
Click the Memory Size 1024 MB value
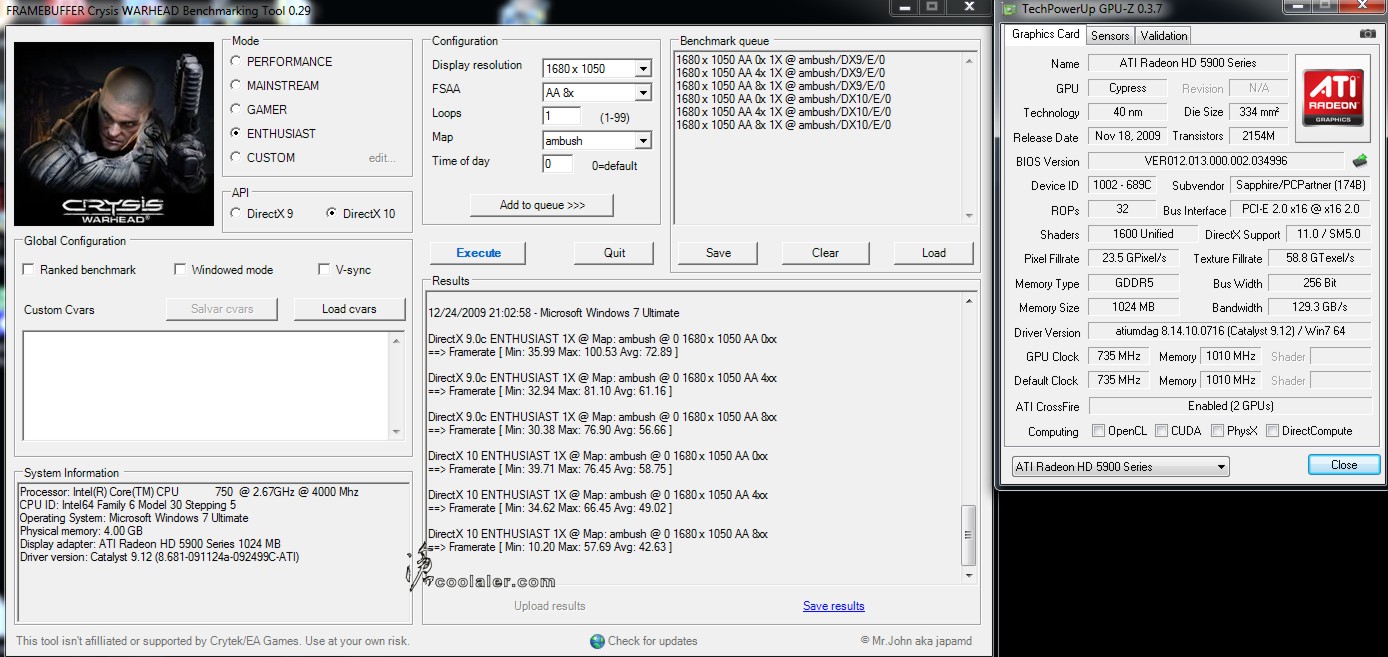[1134, 308]
